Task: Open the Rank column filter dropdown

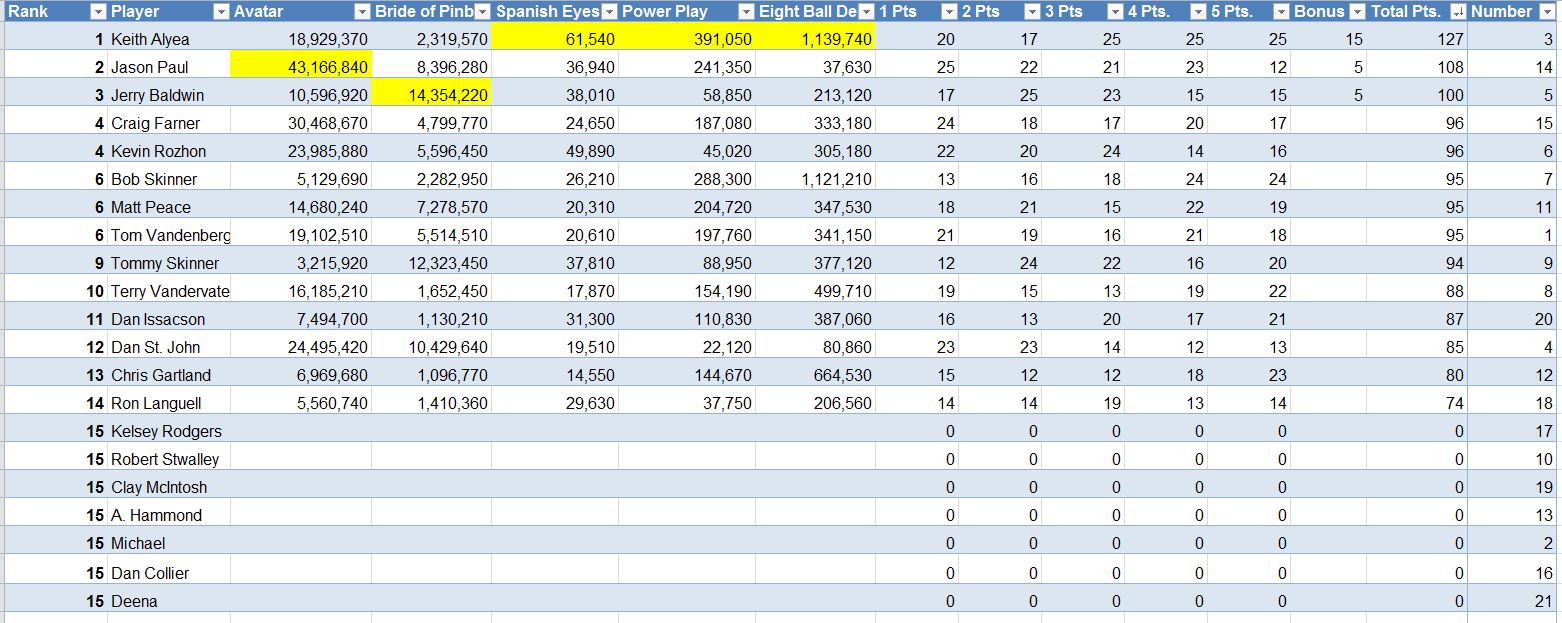Action: (97, 12)
